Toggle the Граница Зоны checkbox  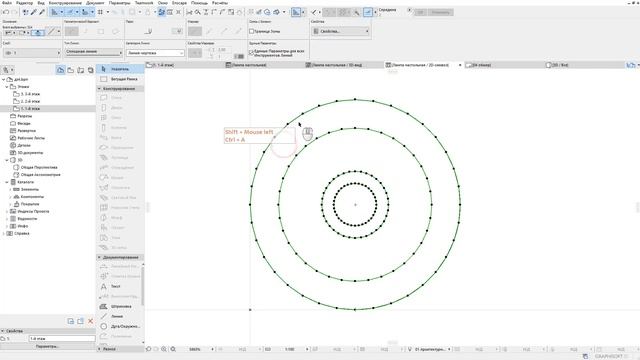click(x=251, y=31)
